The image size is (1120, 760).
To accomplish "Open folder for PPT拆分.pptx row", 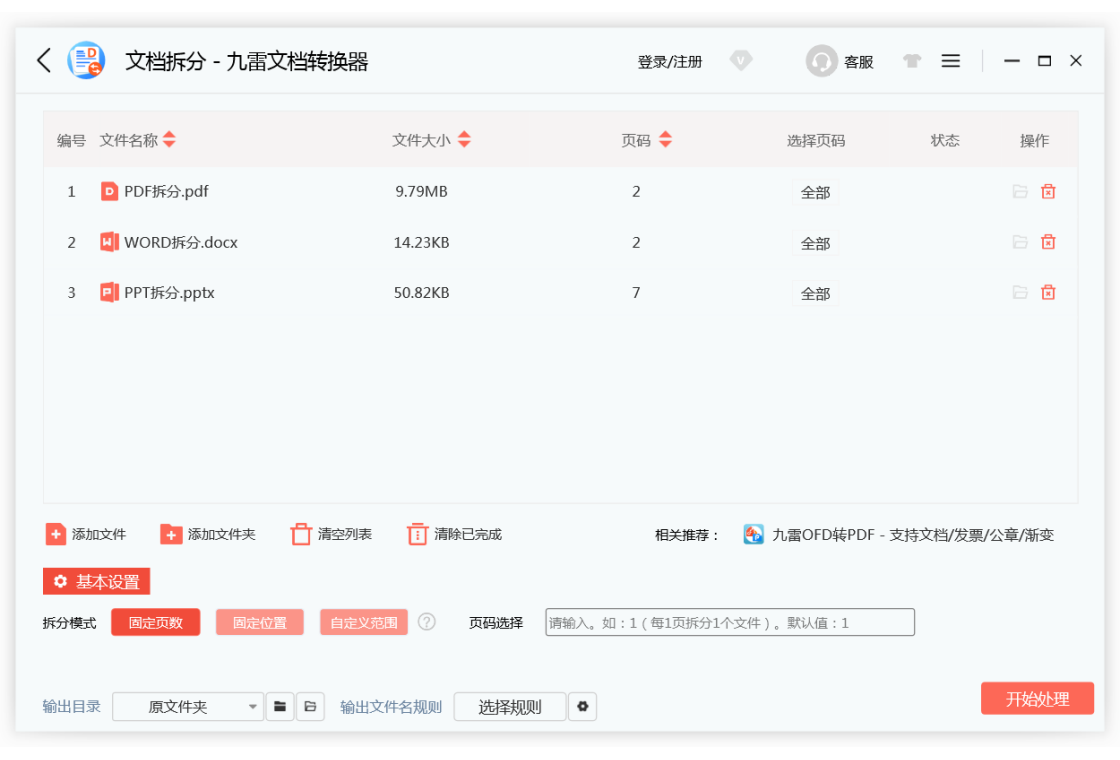I will pyautogui.click(x=1020, y=292).
